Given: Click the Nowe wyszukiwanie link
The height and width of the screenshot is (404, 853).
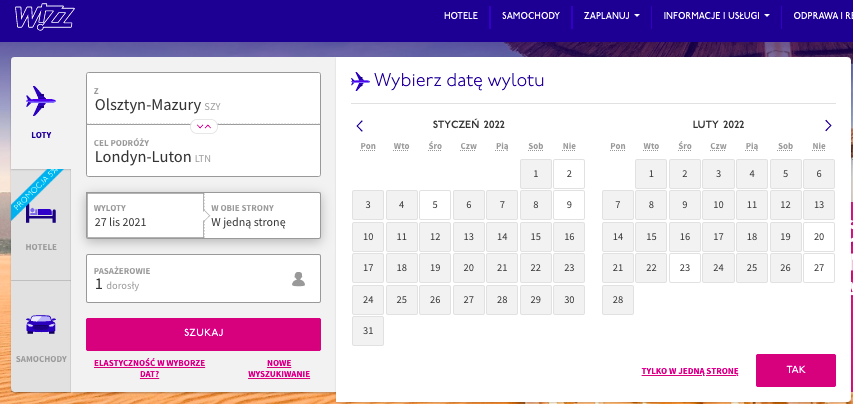Looking at the screenshot, I should point(279,369).
